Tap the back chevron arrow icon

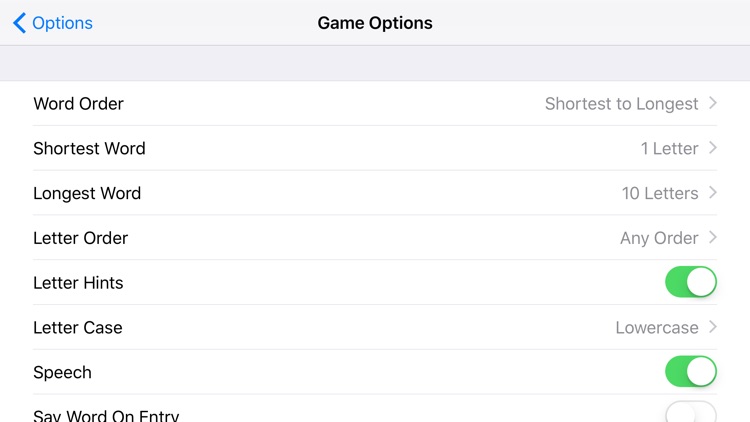tap(19, 22)
